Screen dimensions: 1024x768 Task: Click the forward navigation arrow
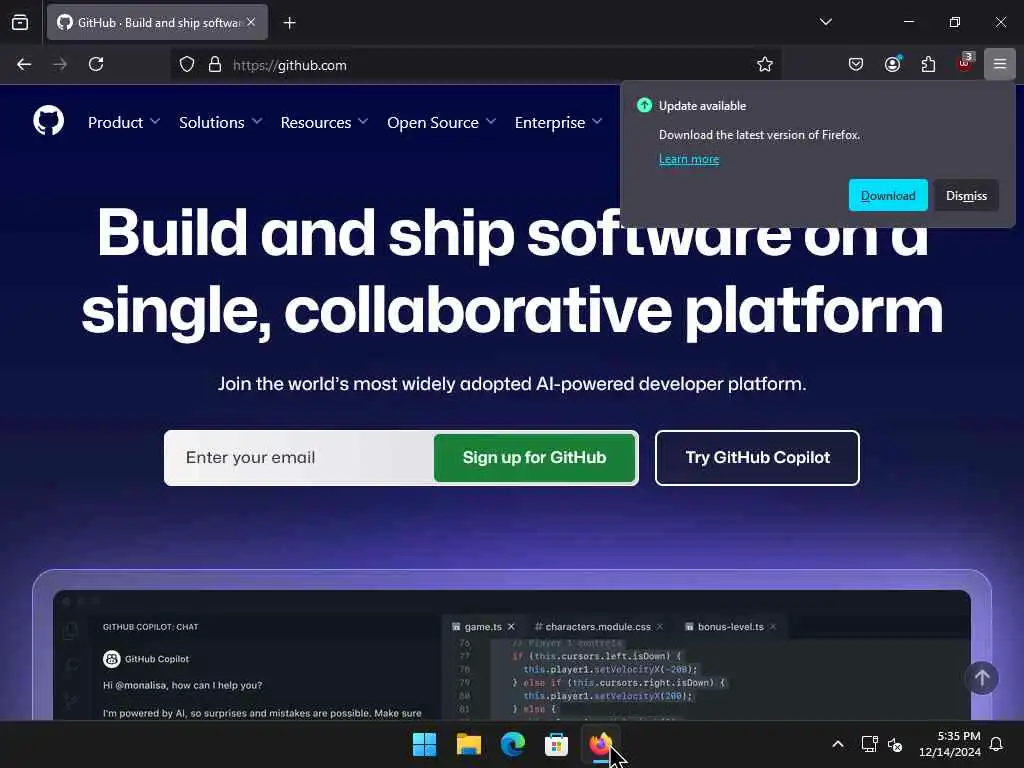coord(59,64)
